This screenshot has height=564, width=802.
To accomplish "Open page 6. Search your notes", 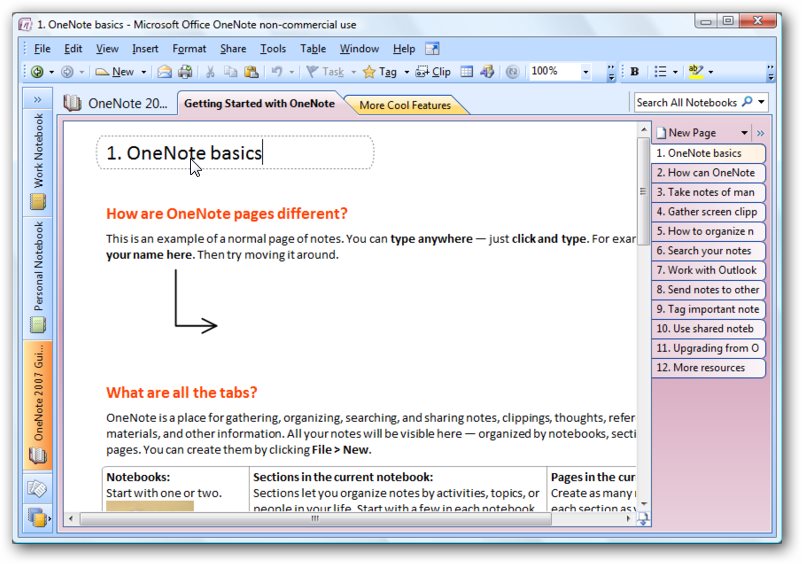I will pos(708,251).
